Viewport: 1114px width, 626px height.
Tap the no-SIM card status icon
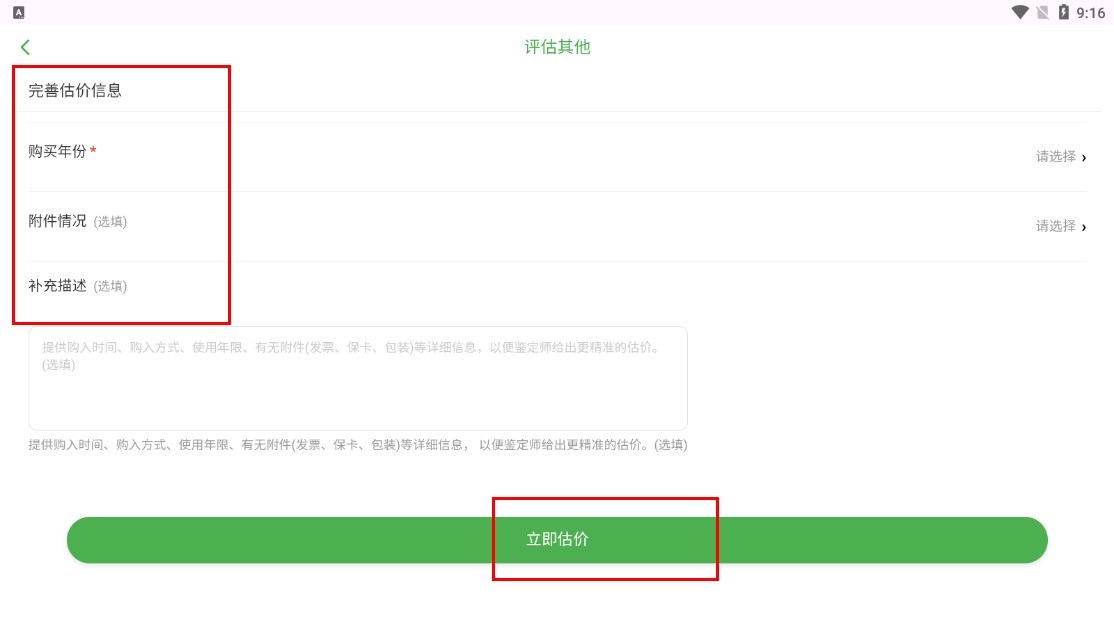1042,12
